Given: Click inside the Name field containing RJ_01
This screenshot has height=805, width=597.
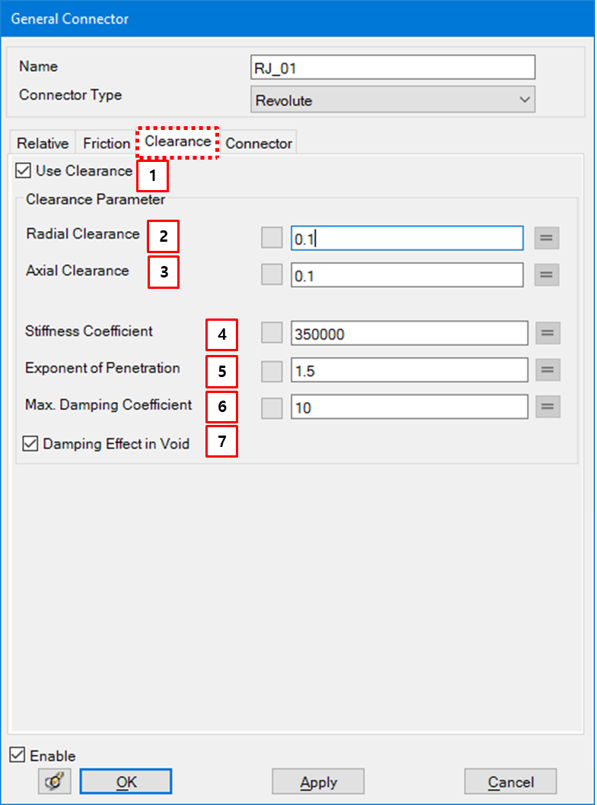Looking at the screenshot, I should pos(390,67).
